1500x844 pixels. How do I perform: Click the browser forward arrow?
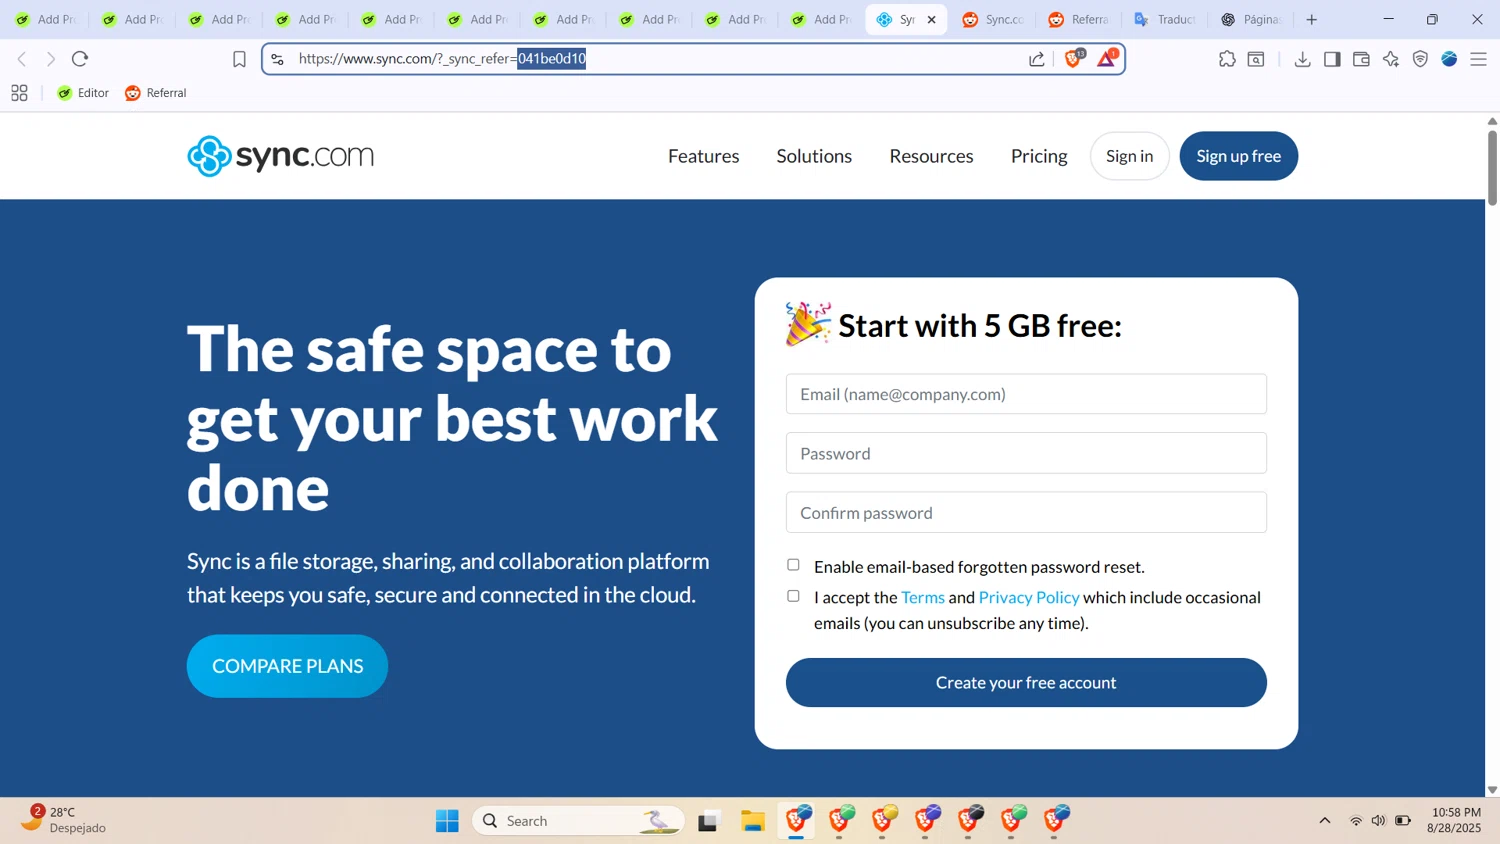coord(51,59)
